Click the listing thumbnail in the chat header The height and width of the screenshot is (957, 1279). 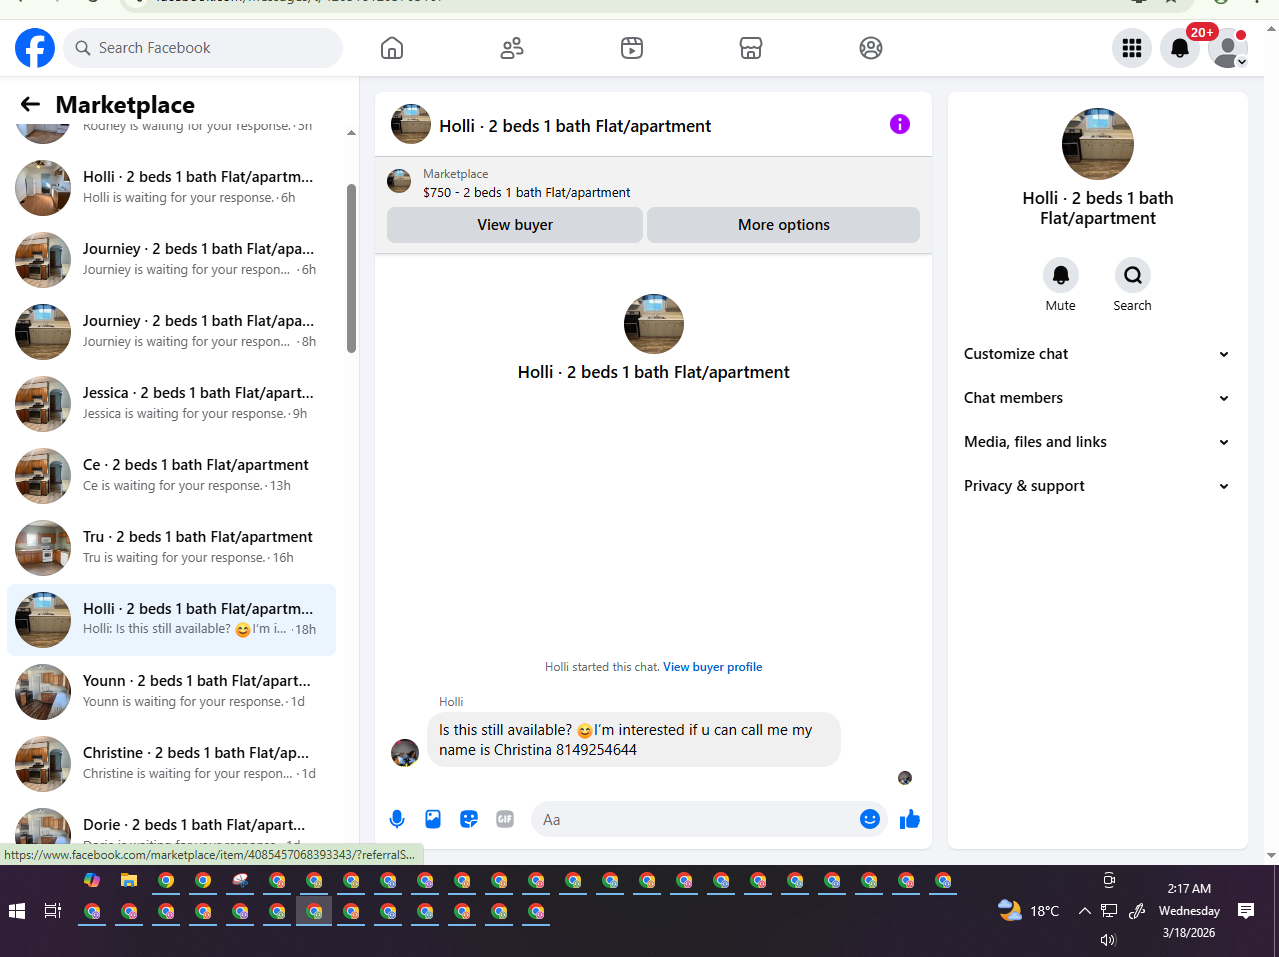399,181
